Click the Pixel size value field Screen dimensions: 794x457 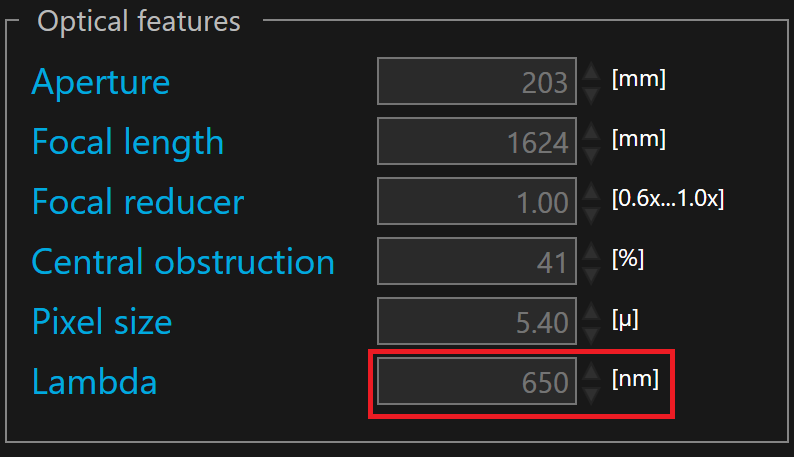(477, 321)
